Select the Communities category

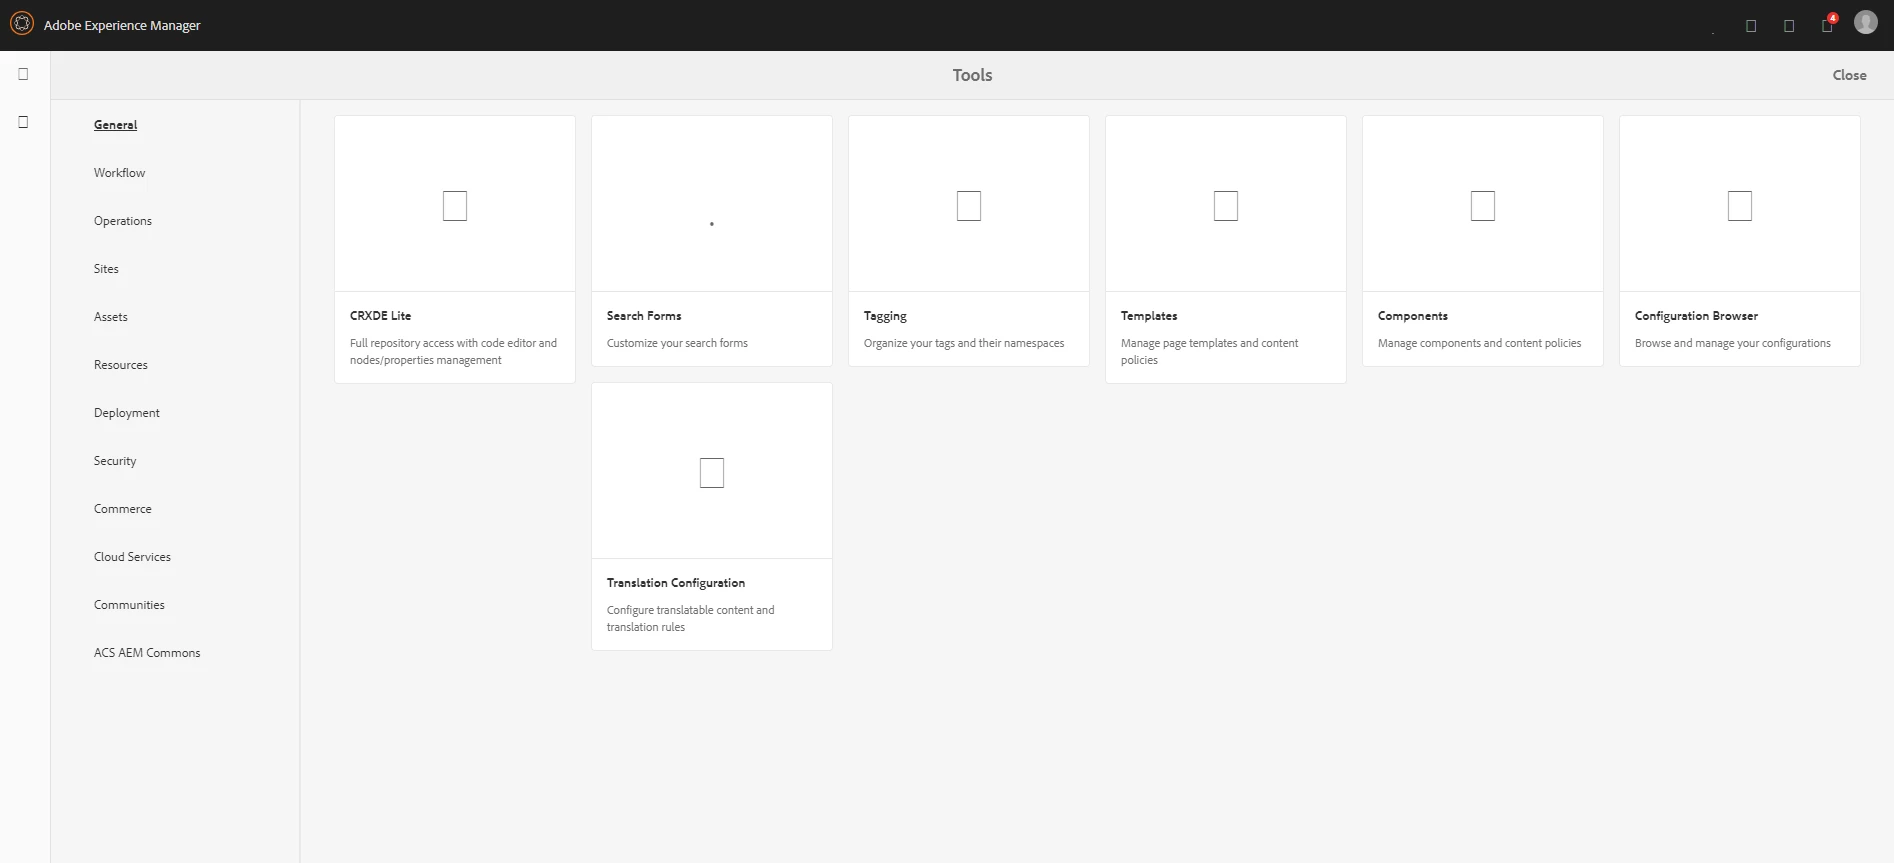click(129, 605)
